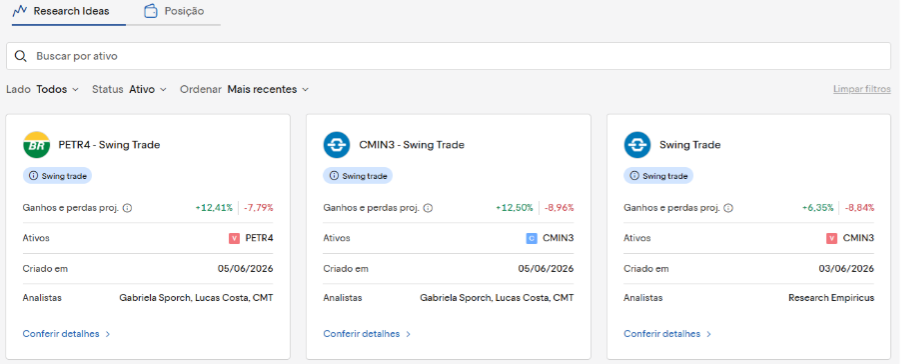Click the search magnifier icon
The height and width of the screenshot is (364, 901).
(21, 56)
